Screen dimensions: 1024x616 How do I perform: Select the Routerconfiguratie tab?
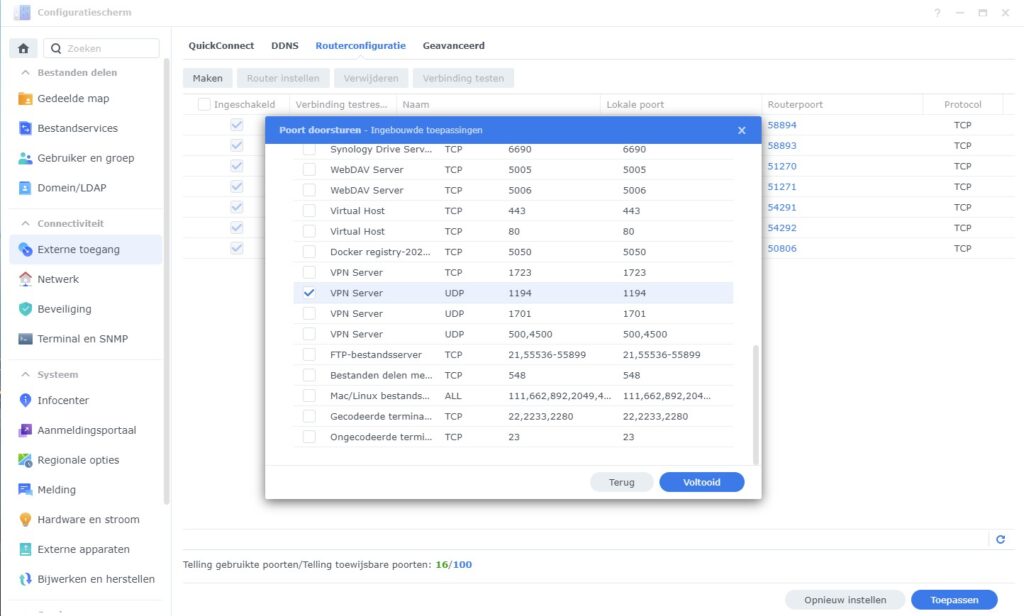[x=360, y=46]
